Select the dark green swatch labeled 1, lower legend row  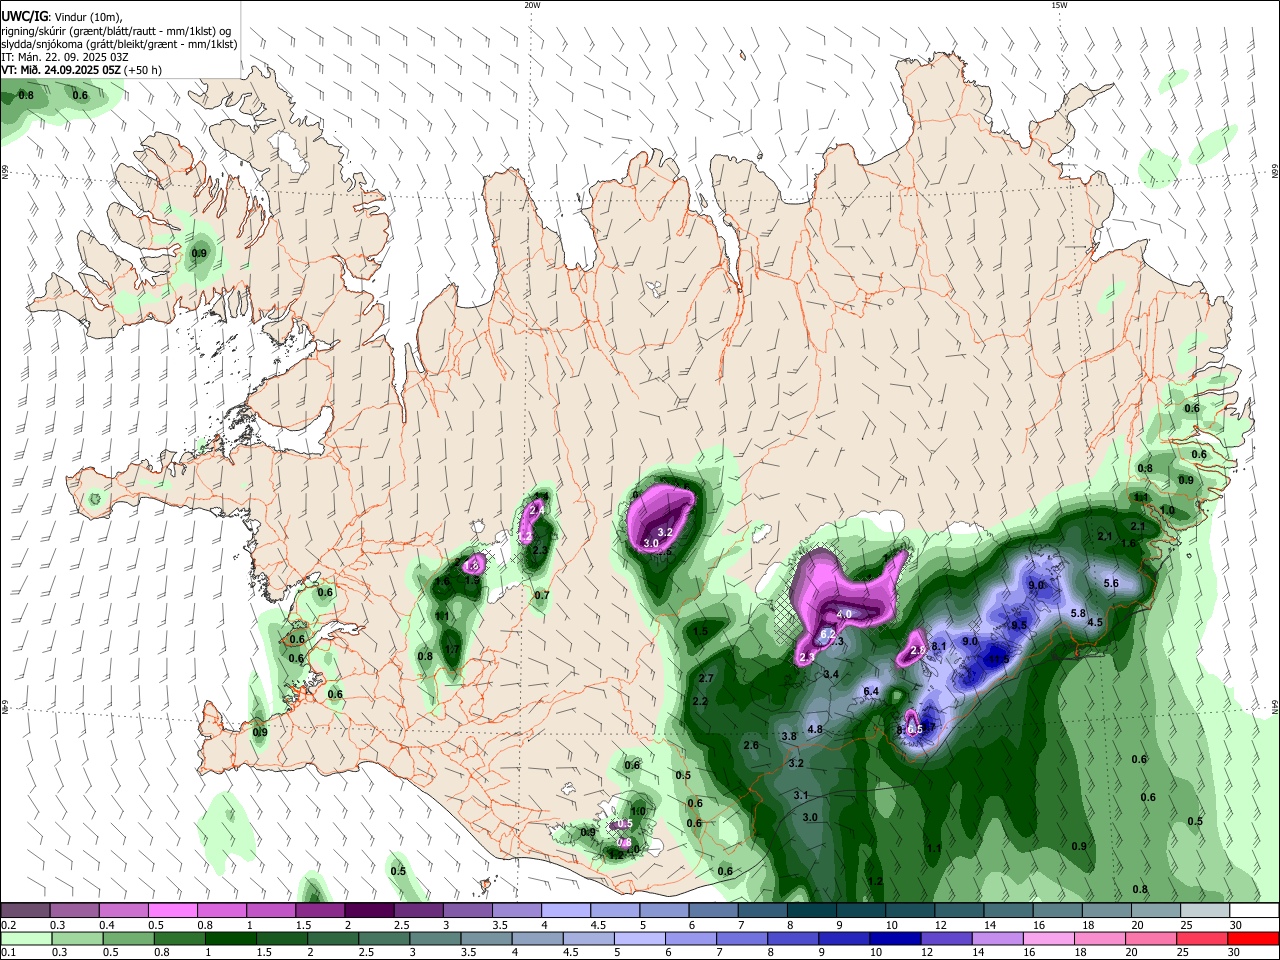(x=230, y=939)
